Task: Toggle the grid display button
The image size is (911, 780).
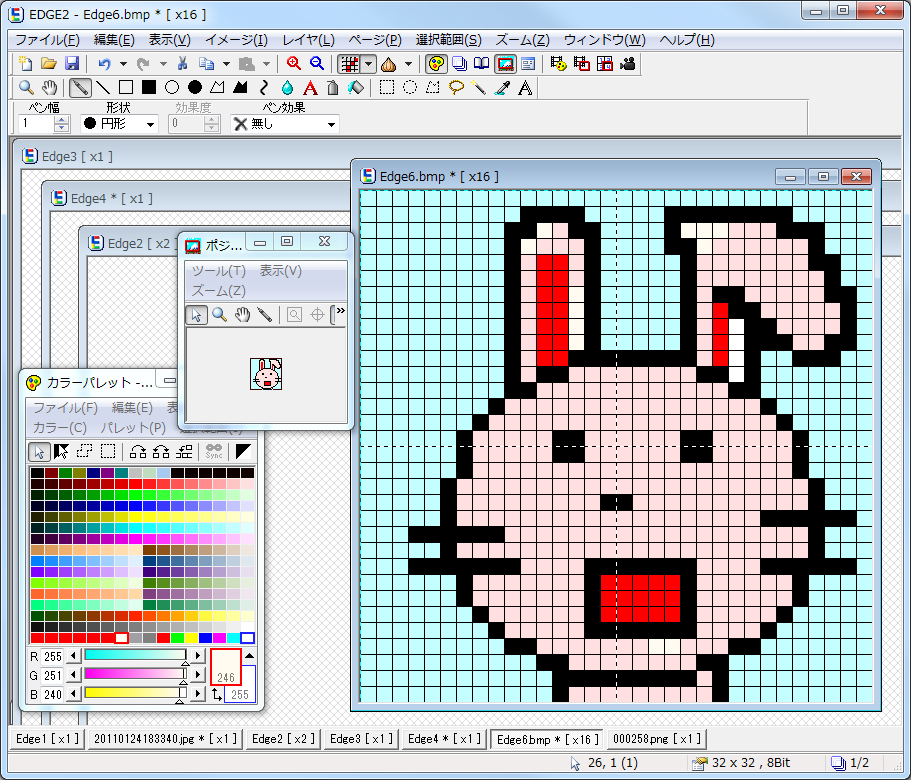Action: pos(349,64)
